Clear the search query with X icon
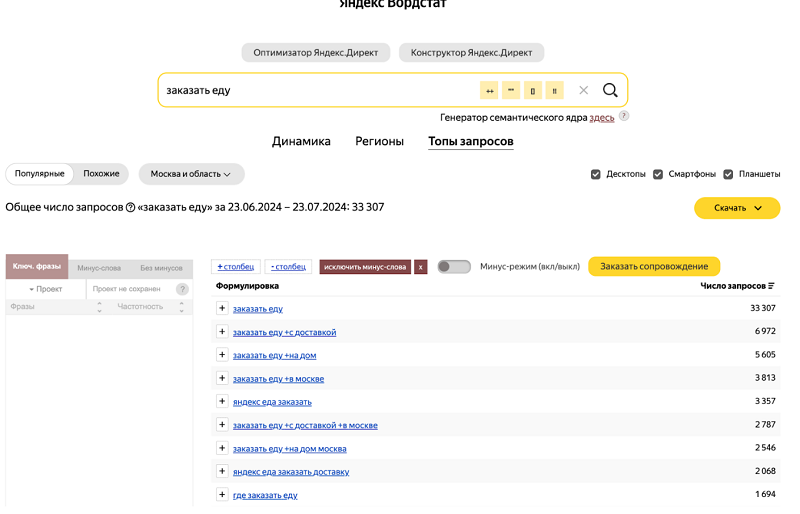This screenshot has height=514, width=800. 584,90
